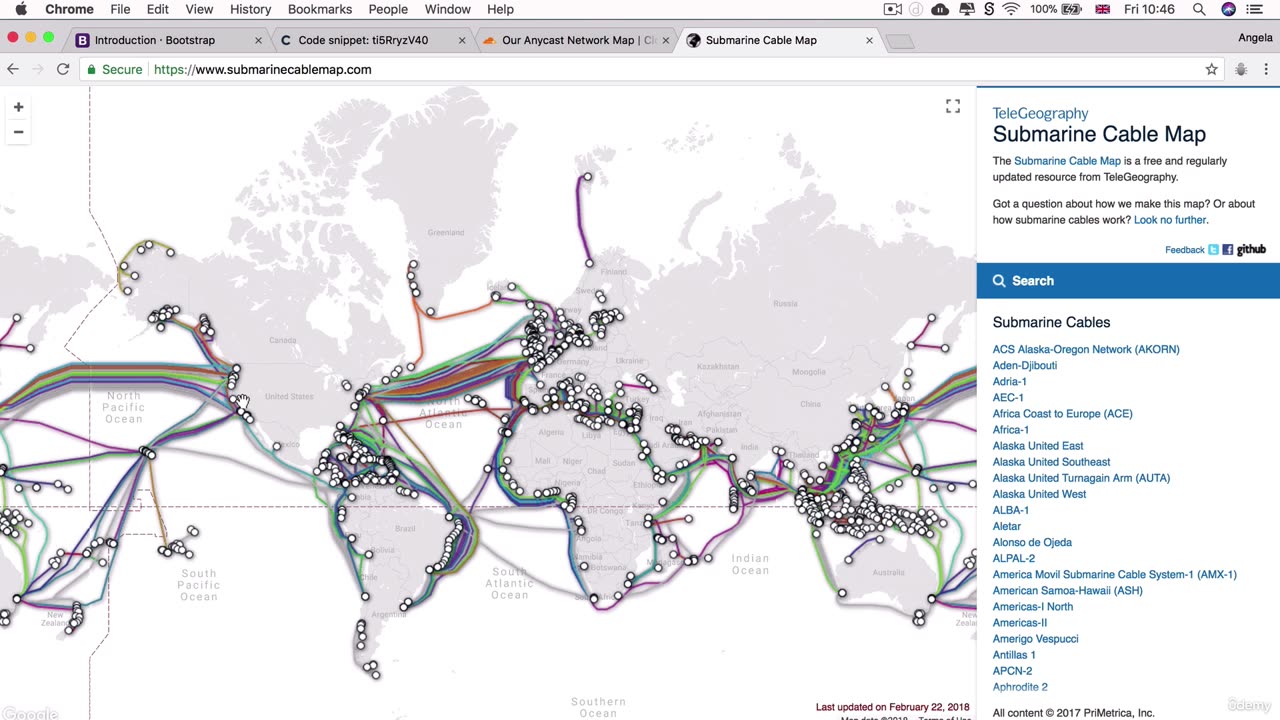Open the github link in sidebar
This screenshot has width=1280, height=720.
1251,250
